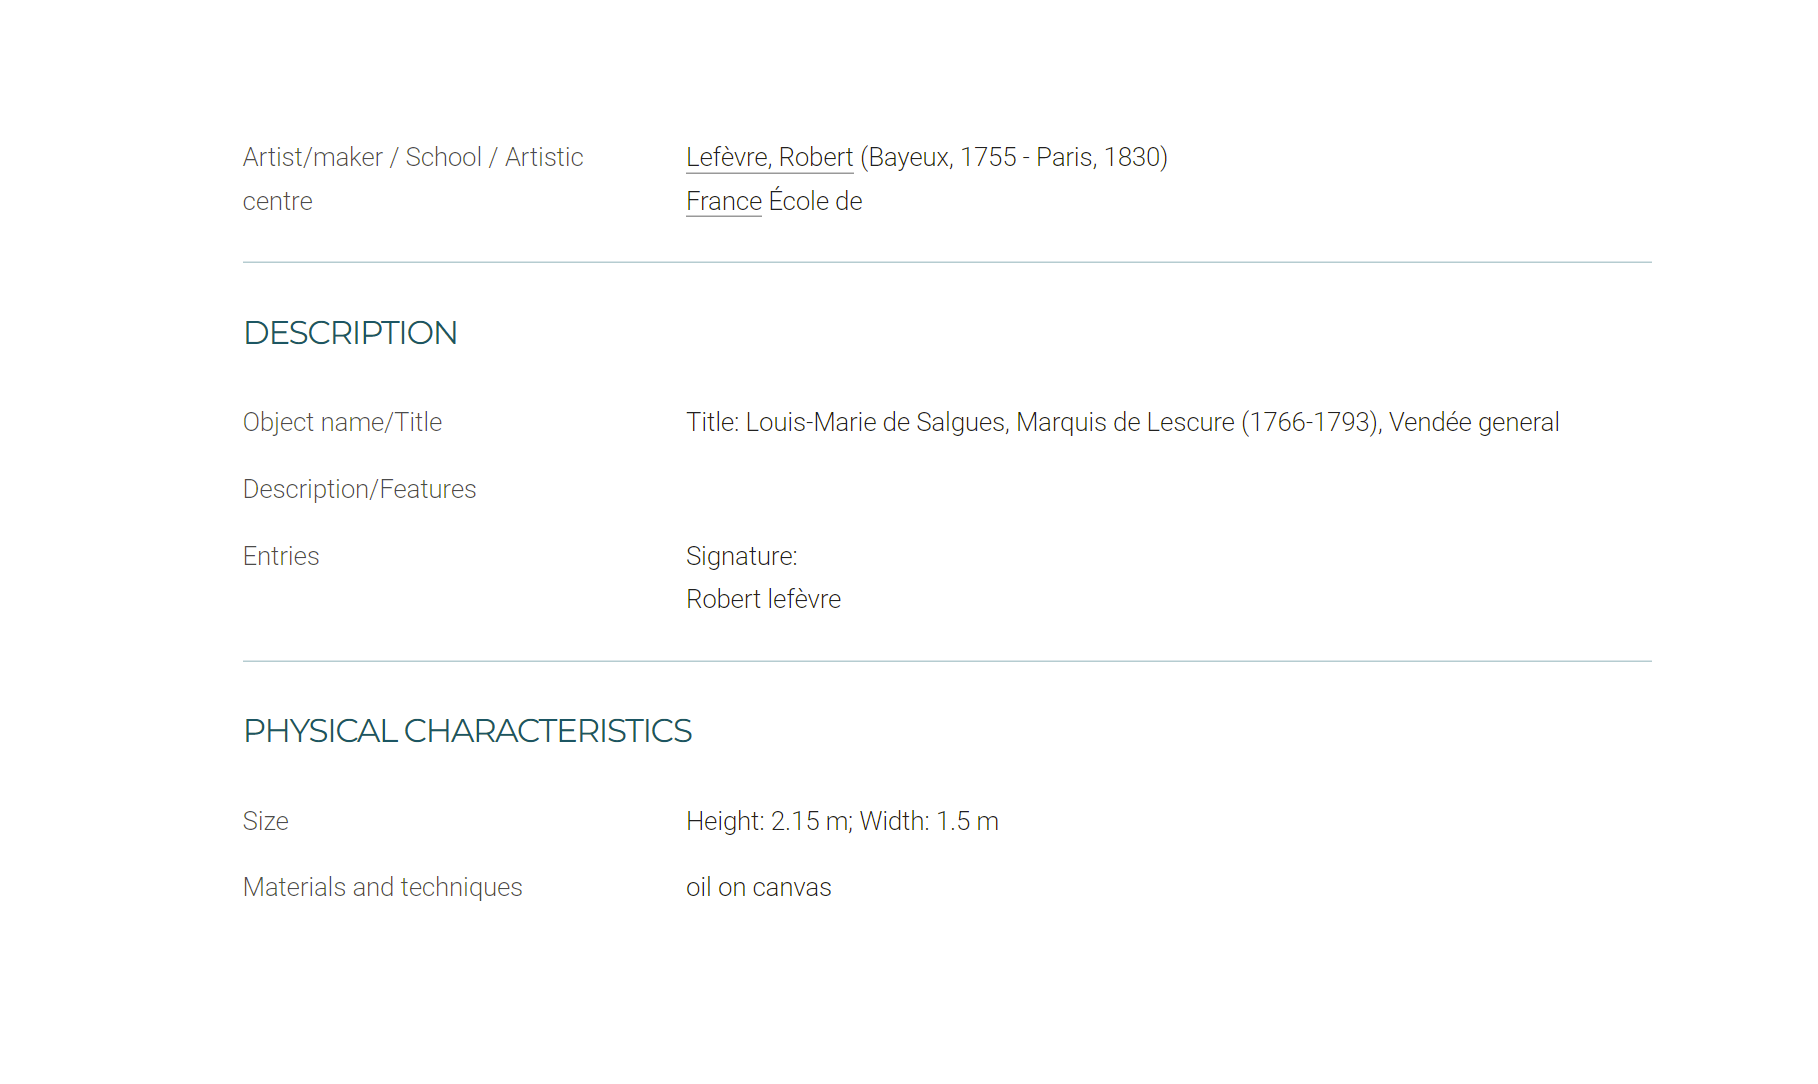This screenshot has width=1818, height=1084.
Task: Select the Entries field label
Action: pos(281,556)
